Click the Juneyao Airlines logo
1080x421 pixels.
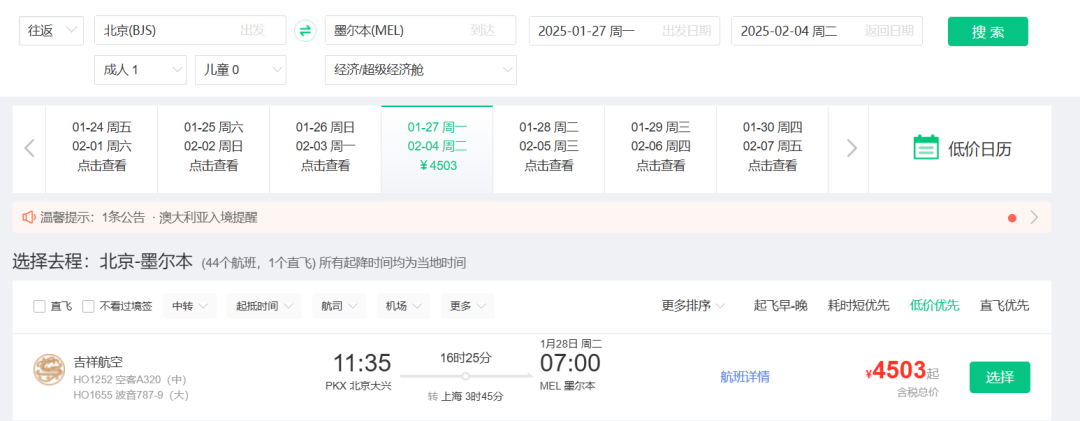[48, 369]
